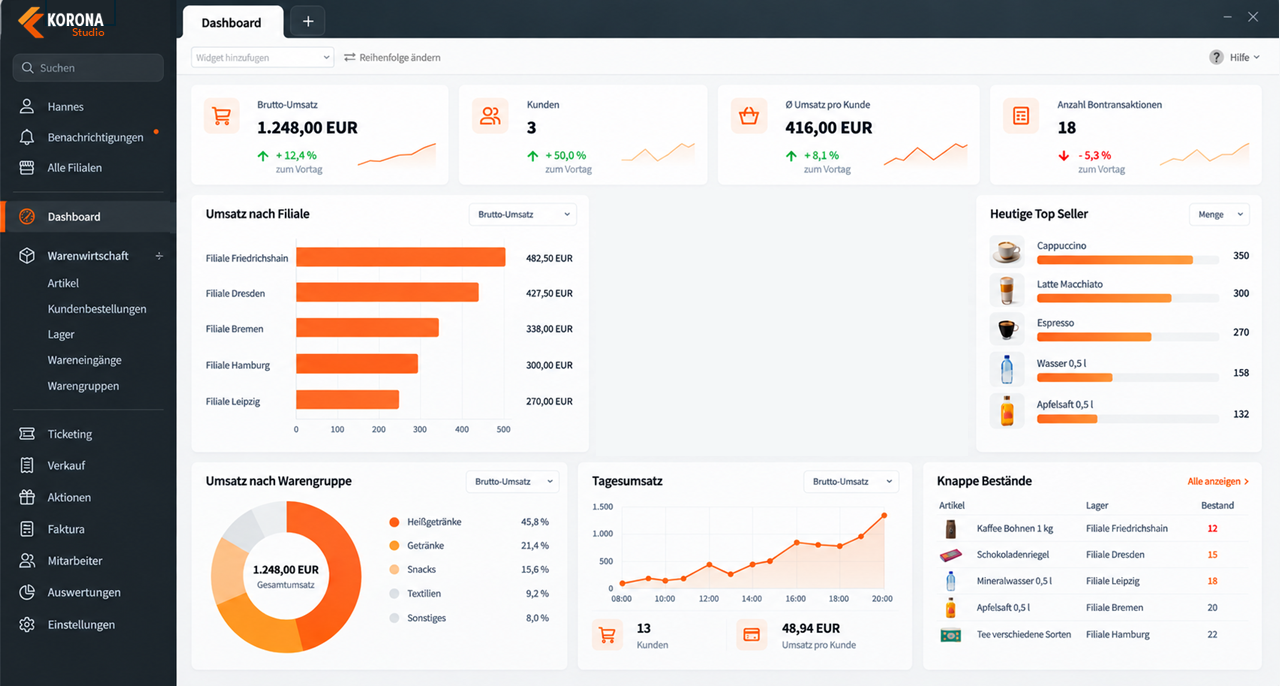Click the Auswertungen label in sidebar
The width and height of the screenshot is (1280, 686).
pyautogui.click(x=84, y=593)
